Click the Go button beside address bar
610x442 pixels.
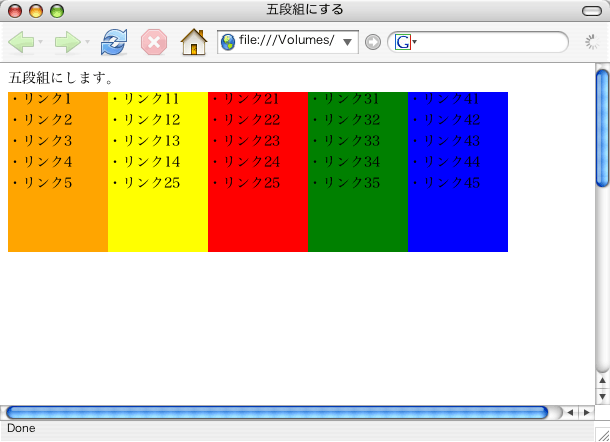pos(373,42)
